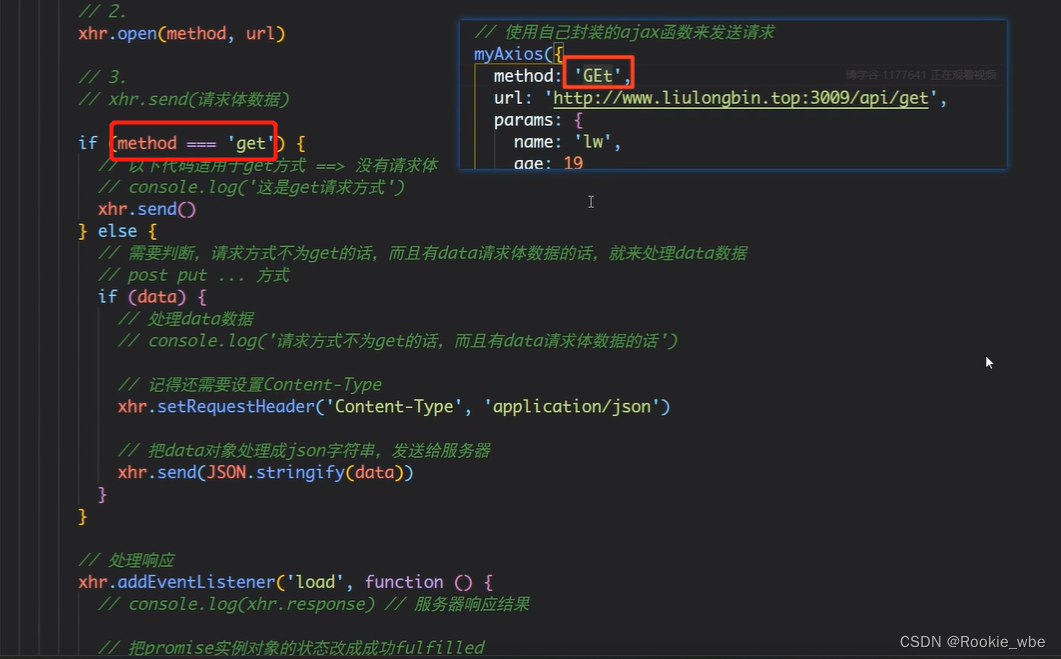The width and height of the screenshot is (1061, 659).
Task: Click the first xhr.send() call
Action: pyautogui.click(x=147, y=209)
